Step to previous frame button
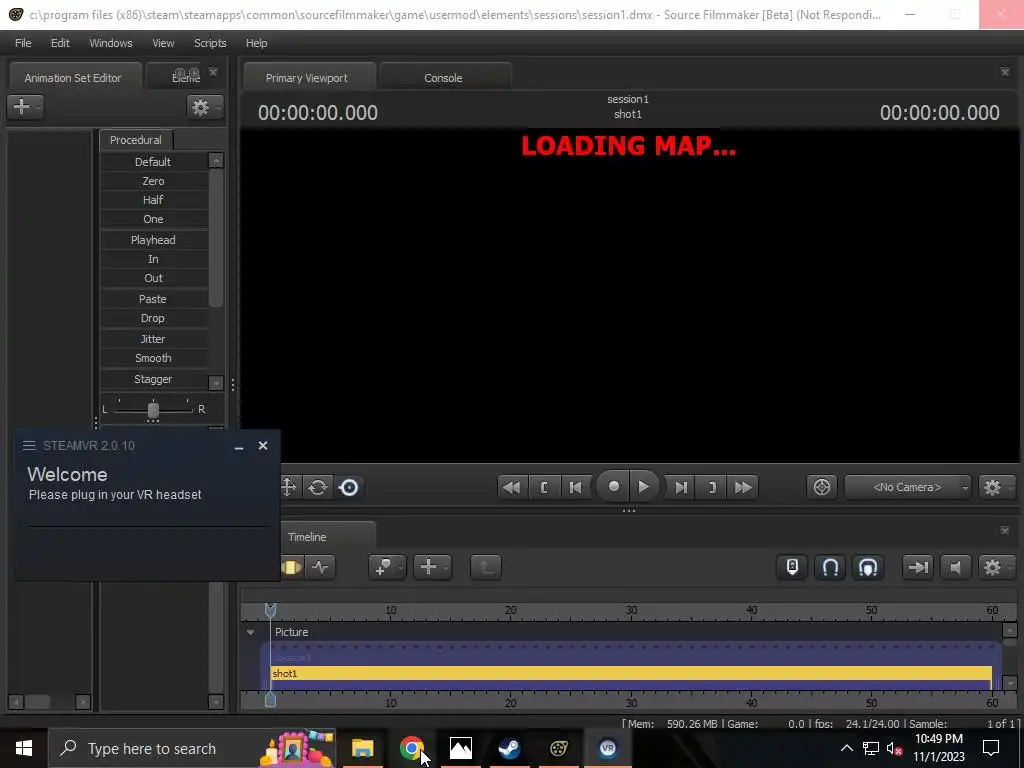The height and width of the screenshot is (768, 1024). coord(575,487)
